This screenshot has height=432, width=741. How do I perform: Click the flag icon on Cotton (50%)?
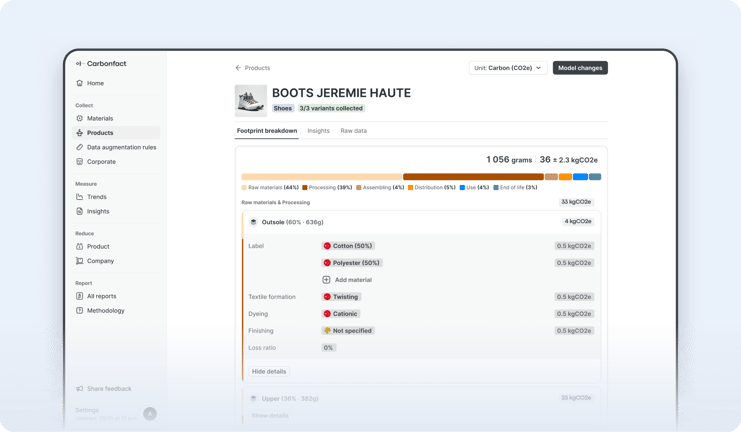pyautogui.click(x=327, y=246)
